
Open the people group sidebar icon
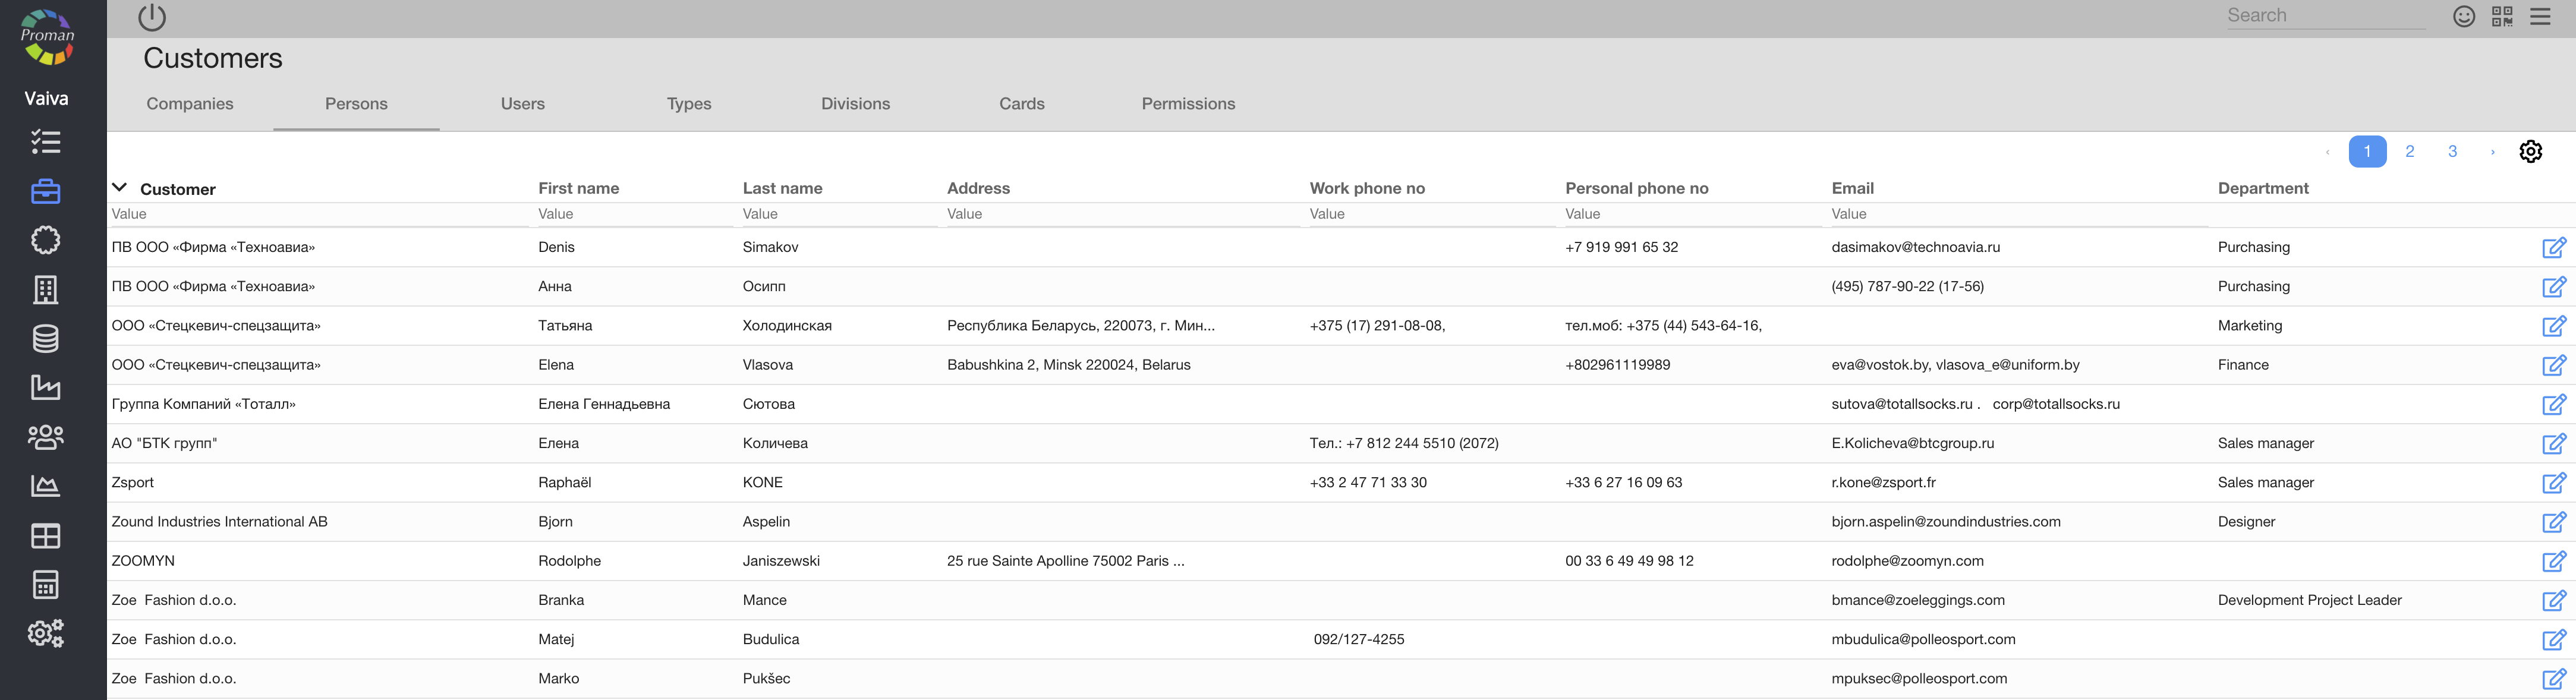point(45,437)
